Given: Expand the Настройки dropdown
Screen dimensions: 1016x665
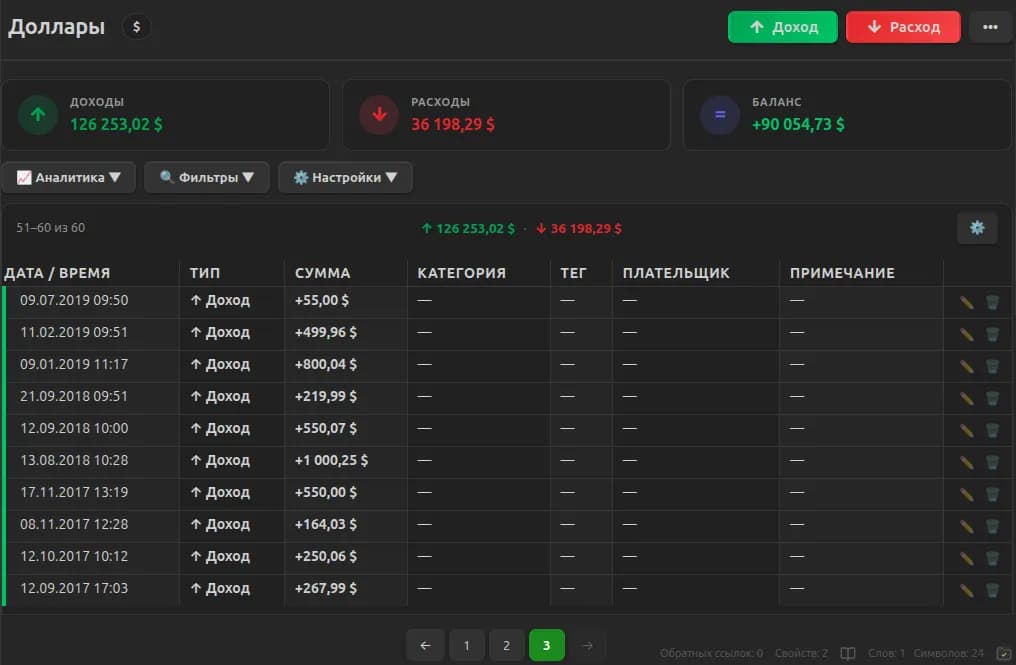Looking at the screenshot, I should [345, 177].
